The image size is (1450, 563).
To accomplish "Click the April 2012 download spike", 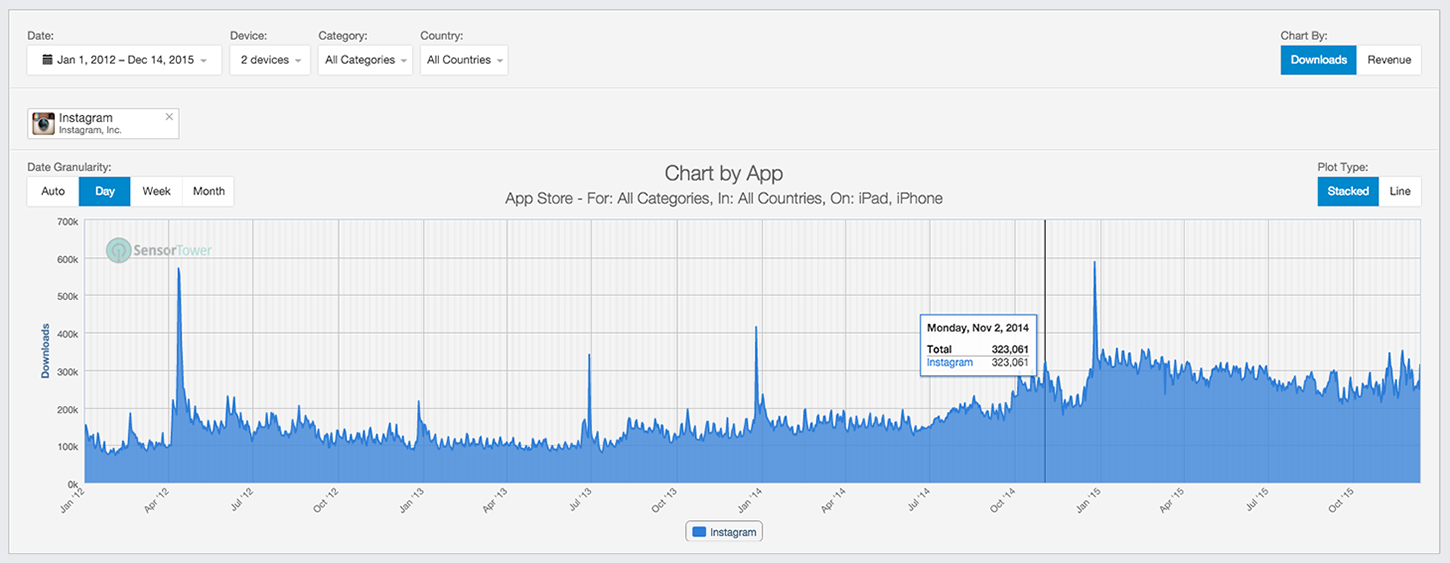I will pos(179,271).
